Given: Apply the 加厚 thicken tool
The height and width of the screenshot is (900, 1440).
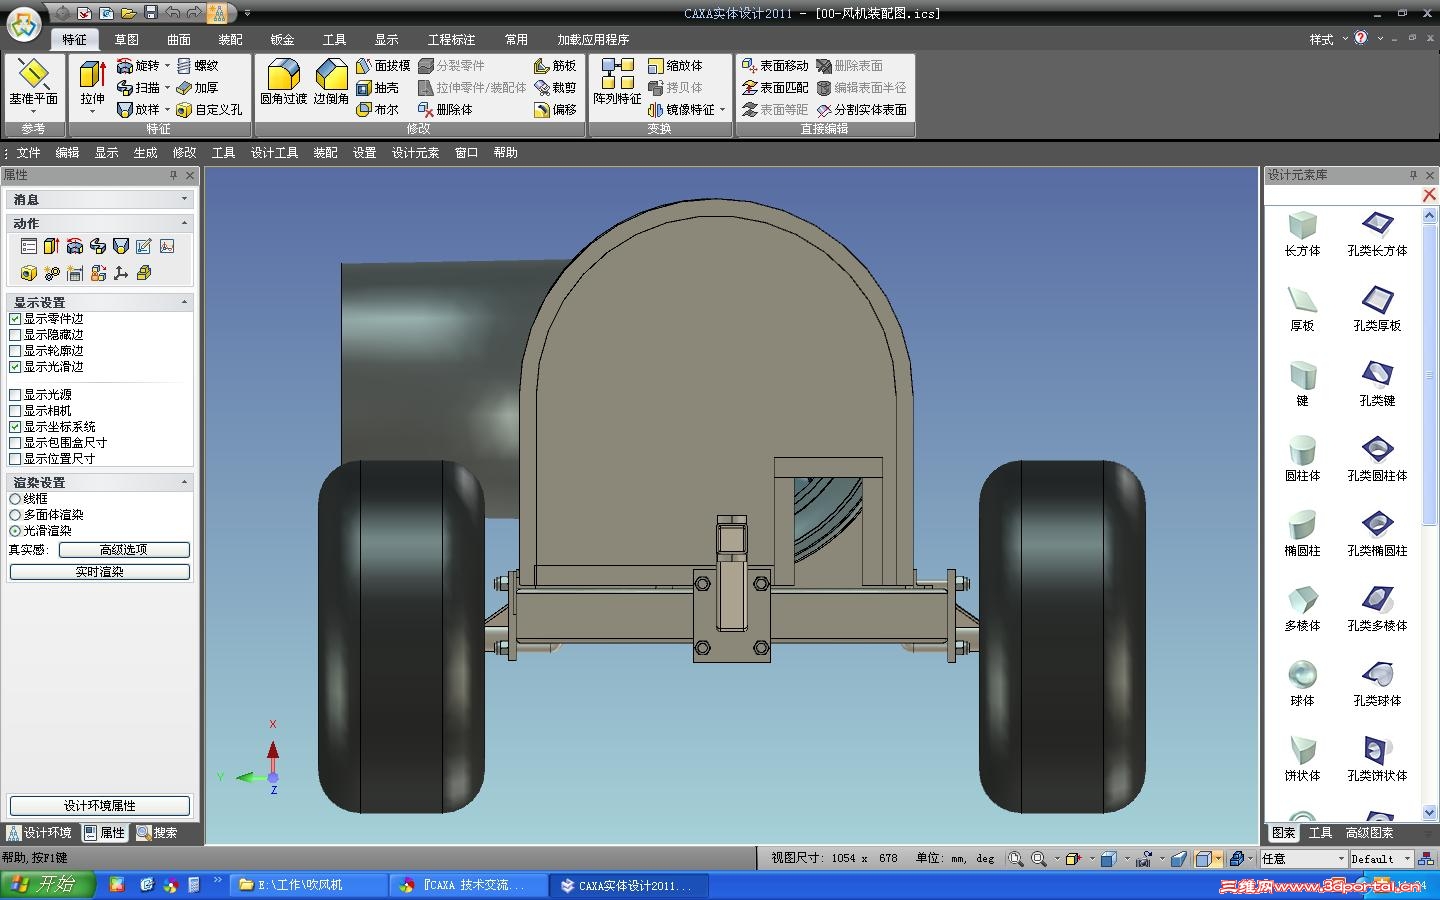Looking at the screenshot, I should [x=197, y=88].
